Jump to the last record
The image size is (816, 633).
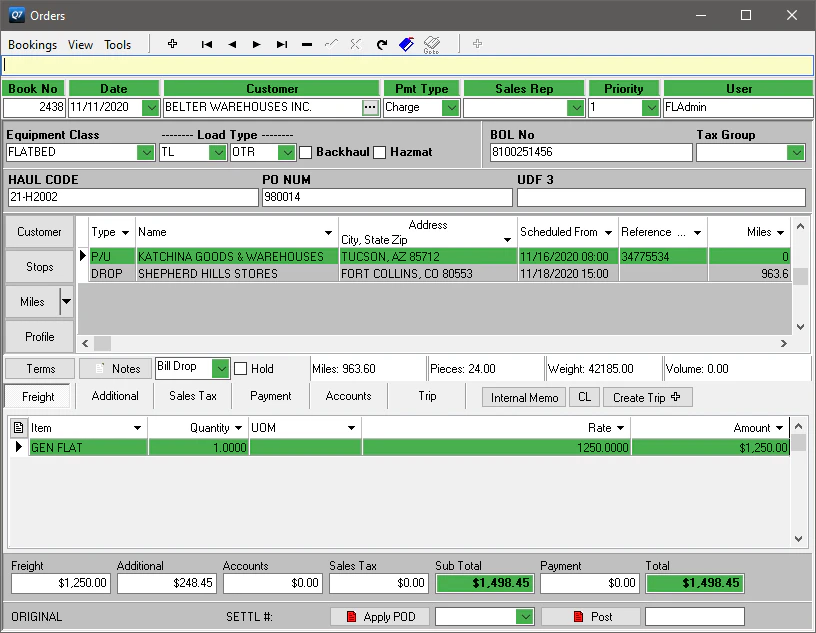[x=281, y=44]
